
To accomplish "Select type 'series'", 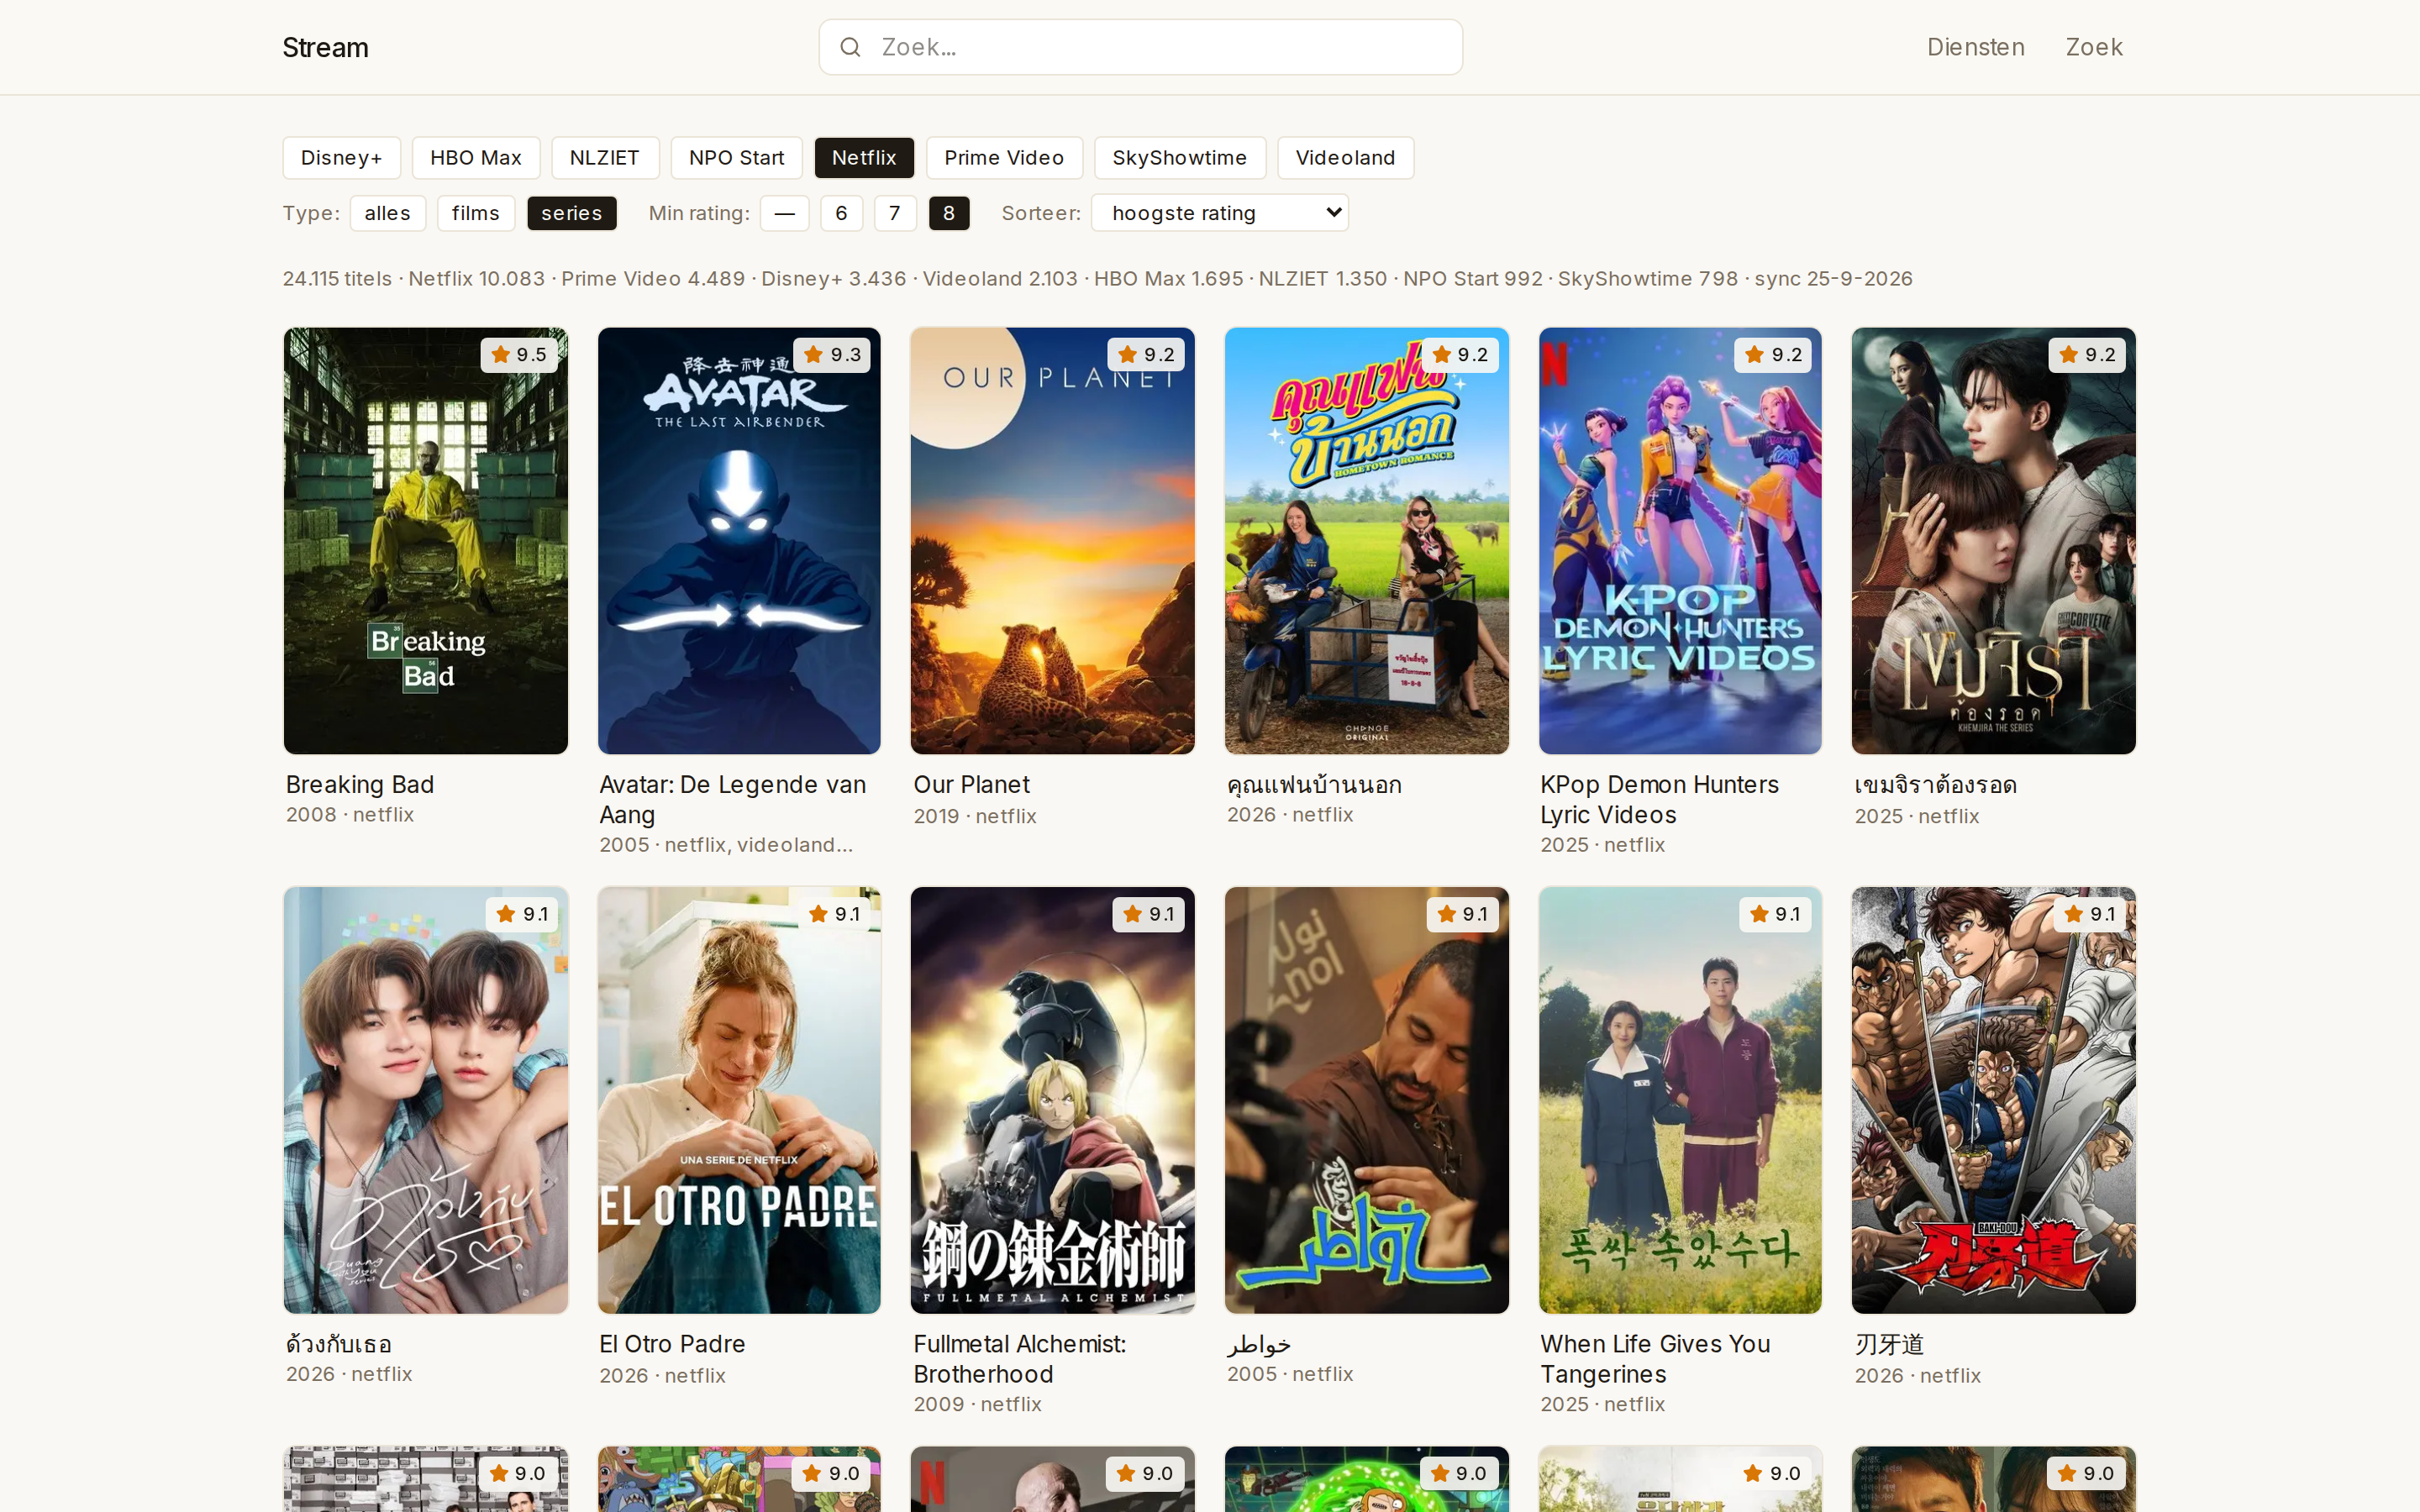I will coord(572,213).
